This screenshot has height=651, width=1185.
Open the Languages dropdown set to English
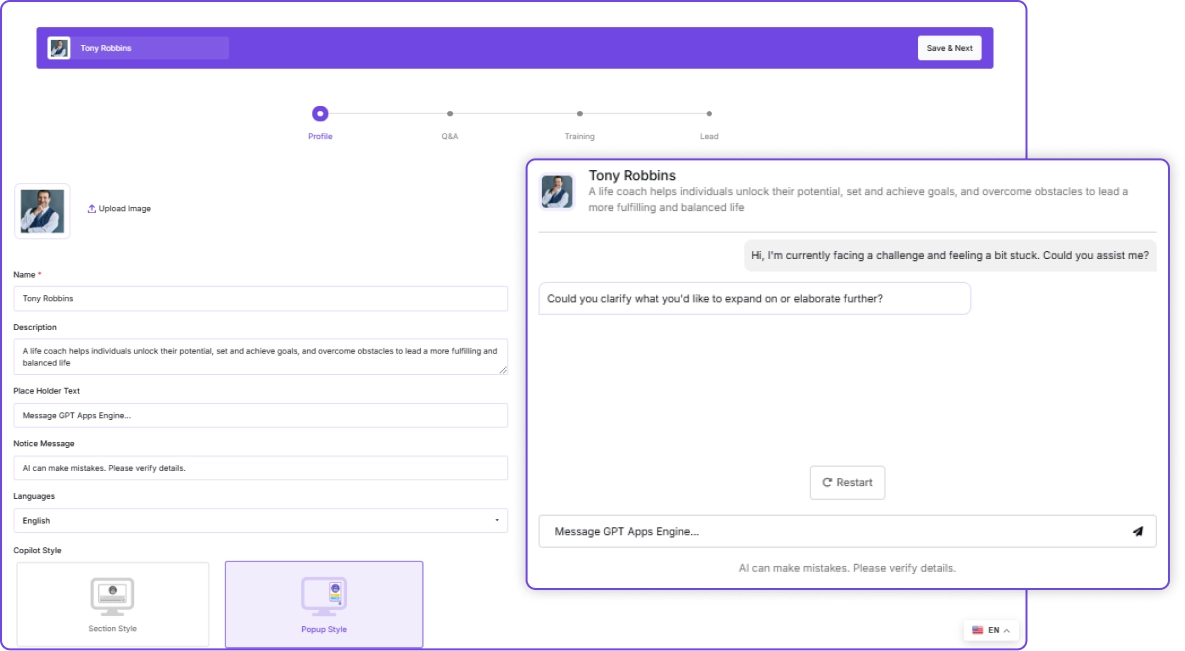click(x=260, y=521)
